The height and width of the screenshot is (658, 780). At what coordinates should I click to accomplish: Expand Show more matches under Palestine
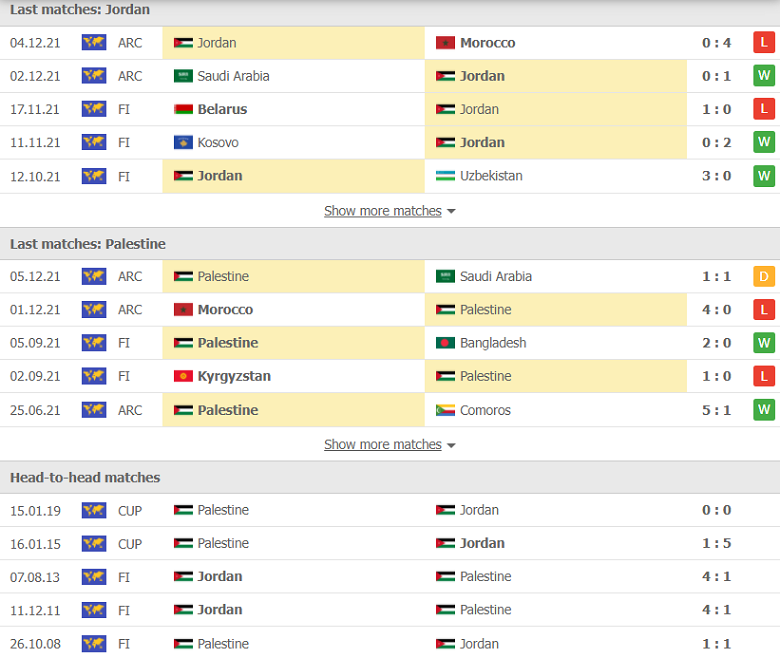point(382,444)
